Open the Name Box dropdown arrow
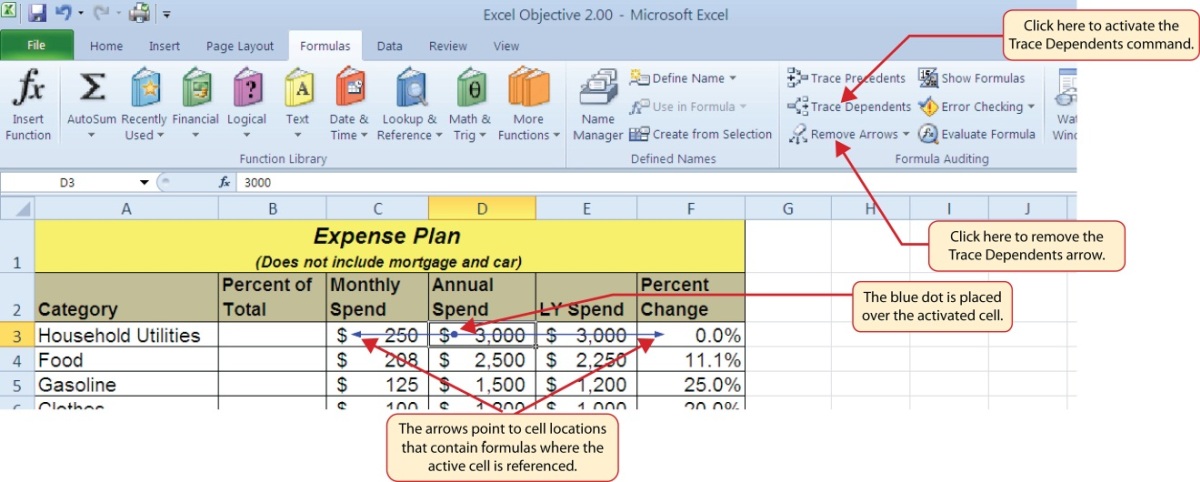 (x=144, y=183)
